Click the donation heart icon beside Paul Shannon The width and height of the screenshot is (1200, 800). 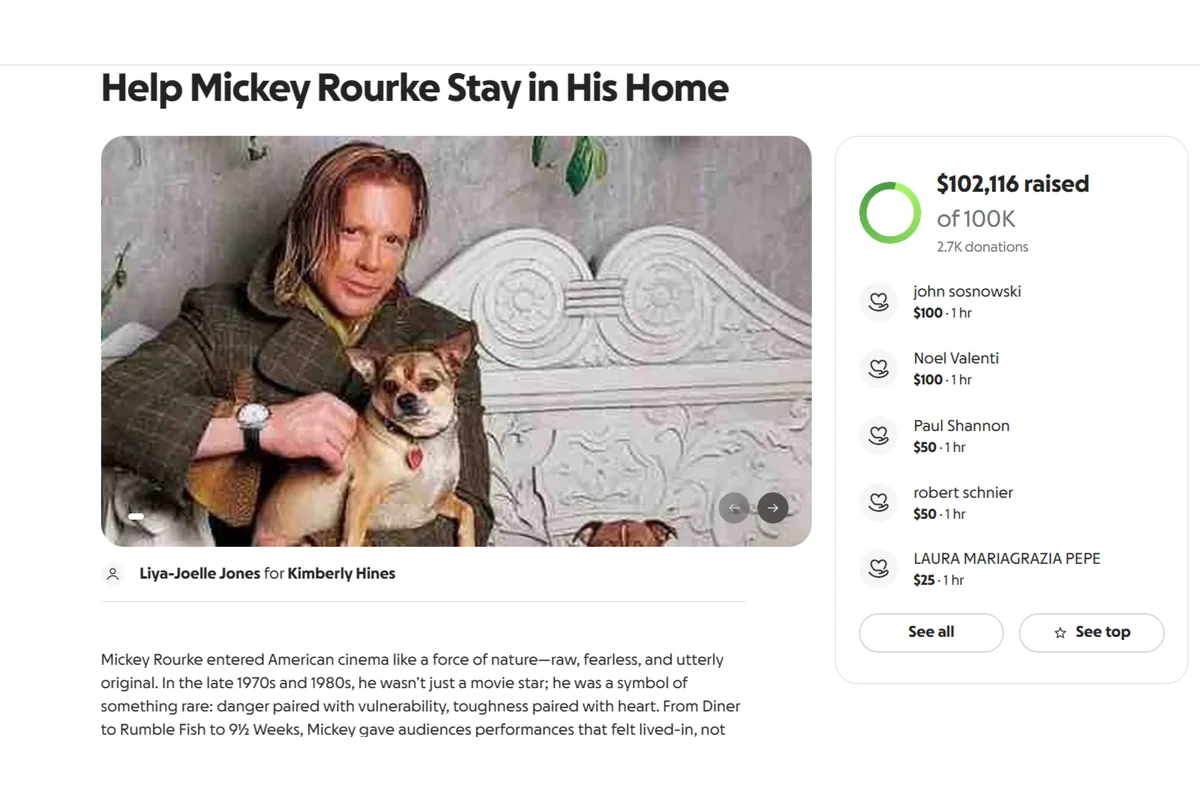[x=878, y=436]
